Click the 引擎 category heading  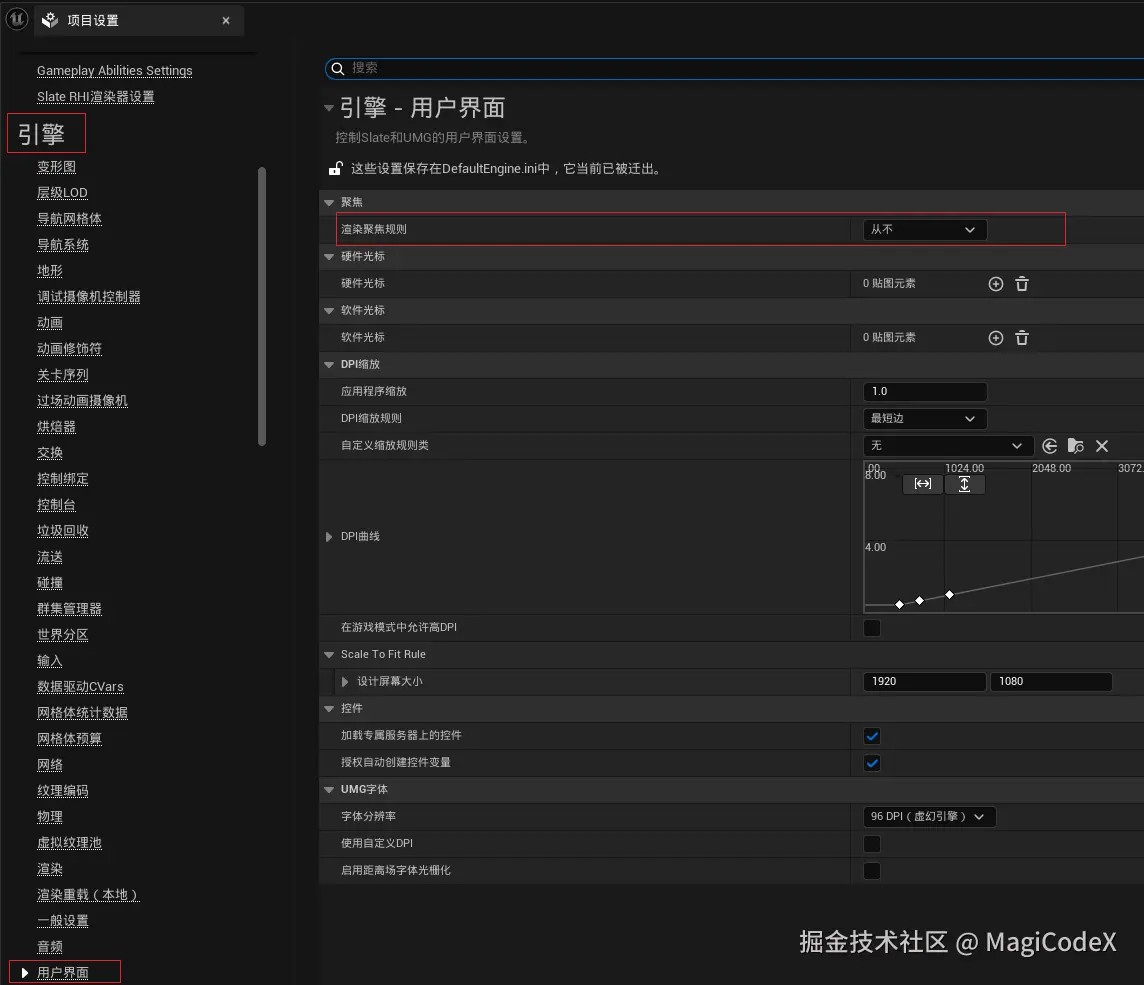click(42, 134)
